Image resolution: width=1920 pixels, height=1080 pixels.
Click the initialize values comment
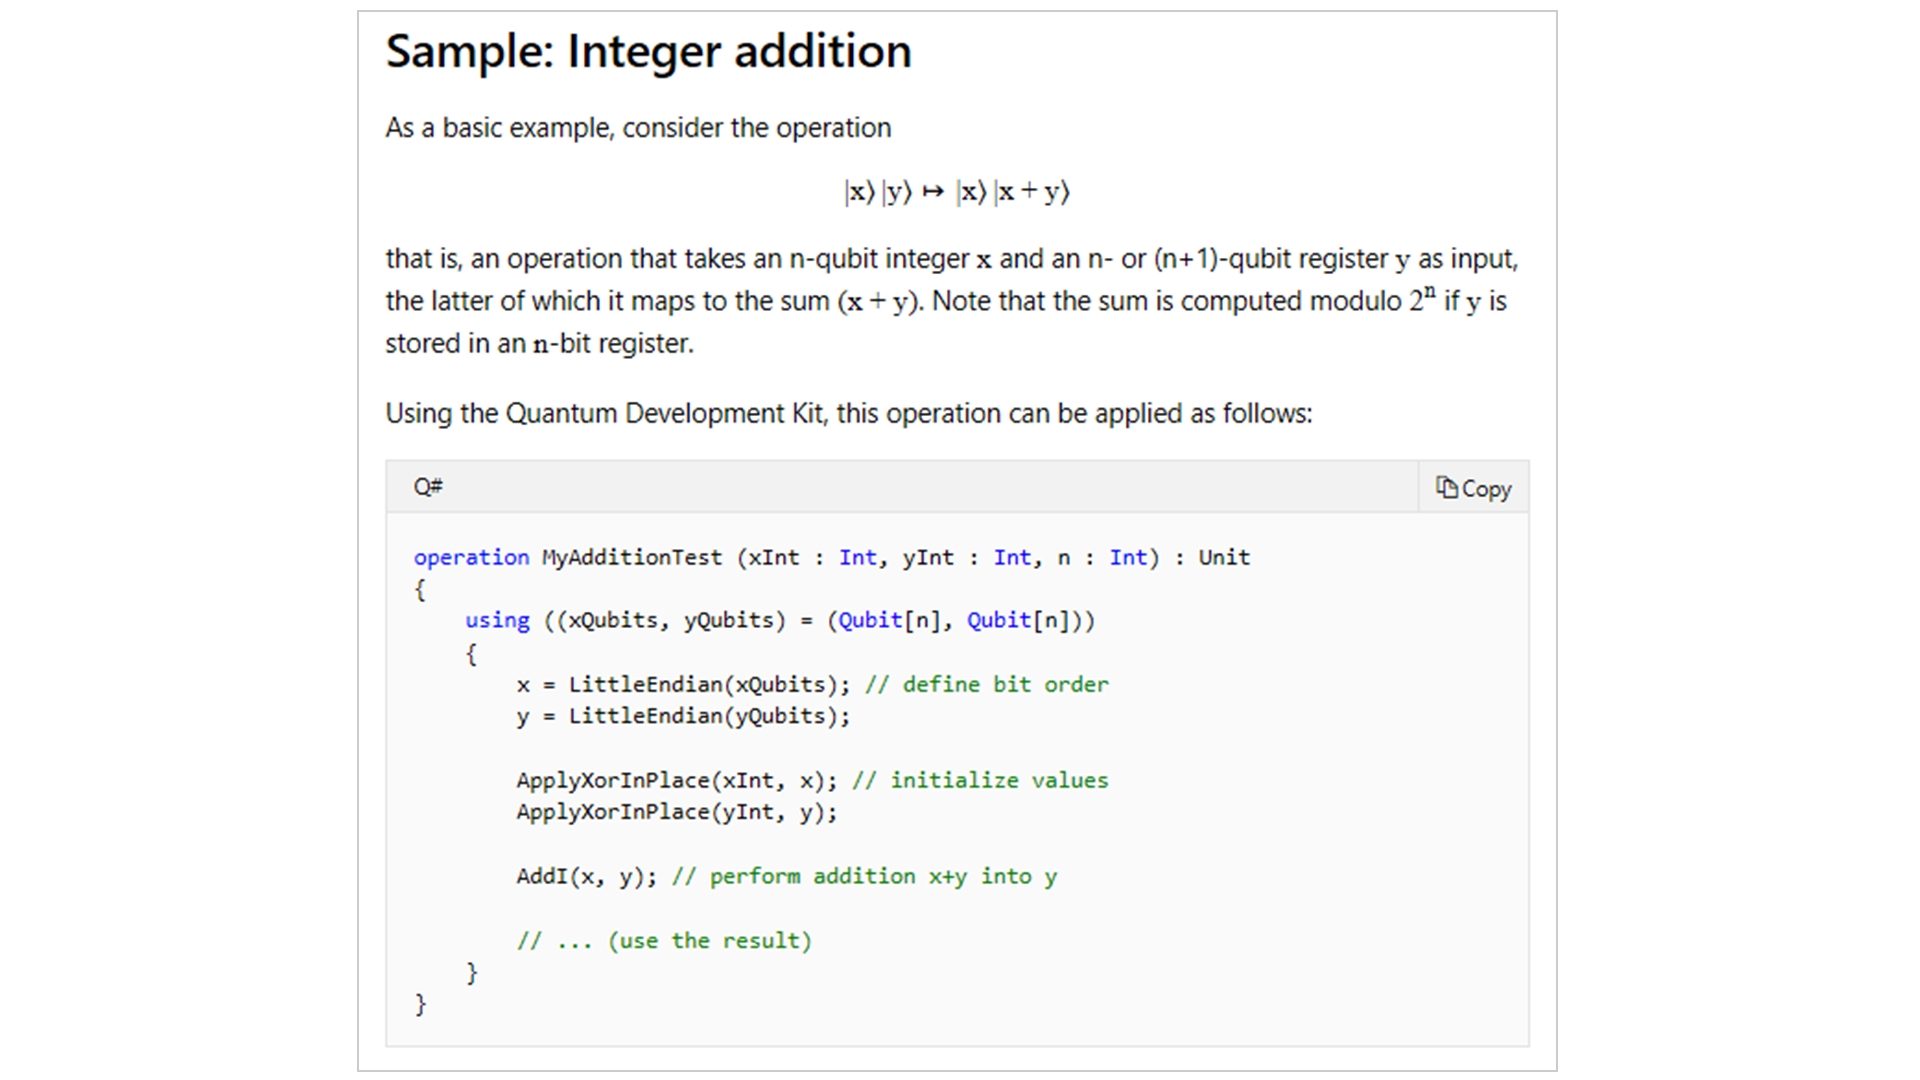click(980, 780)
